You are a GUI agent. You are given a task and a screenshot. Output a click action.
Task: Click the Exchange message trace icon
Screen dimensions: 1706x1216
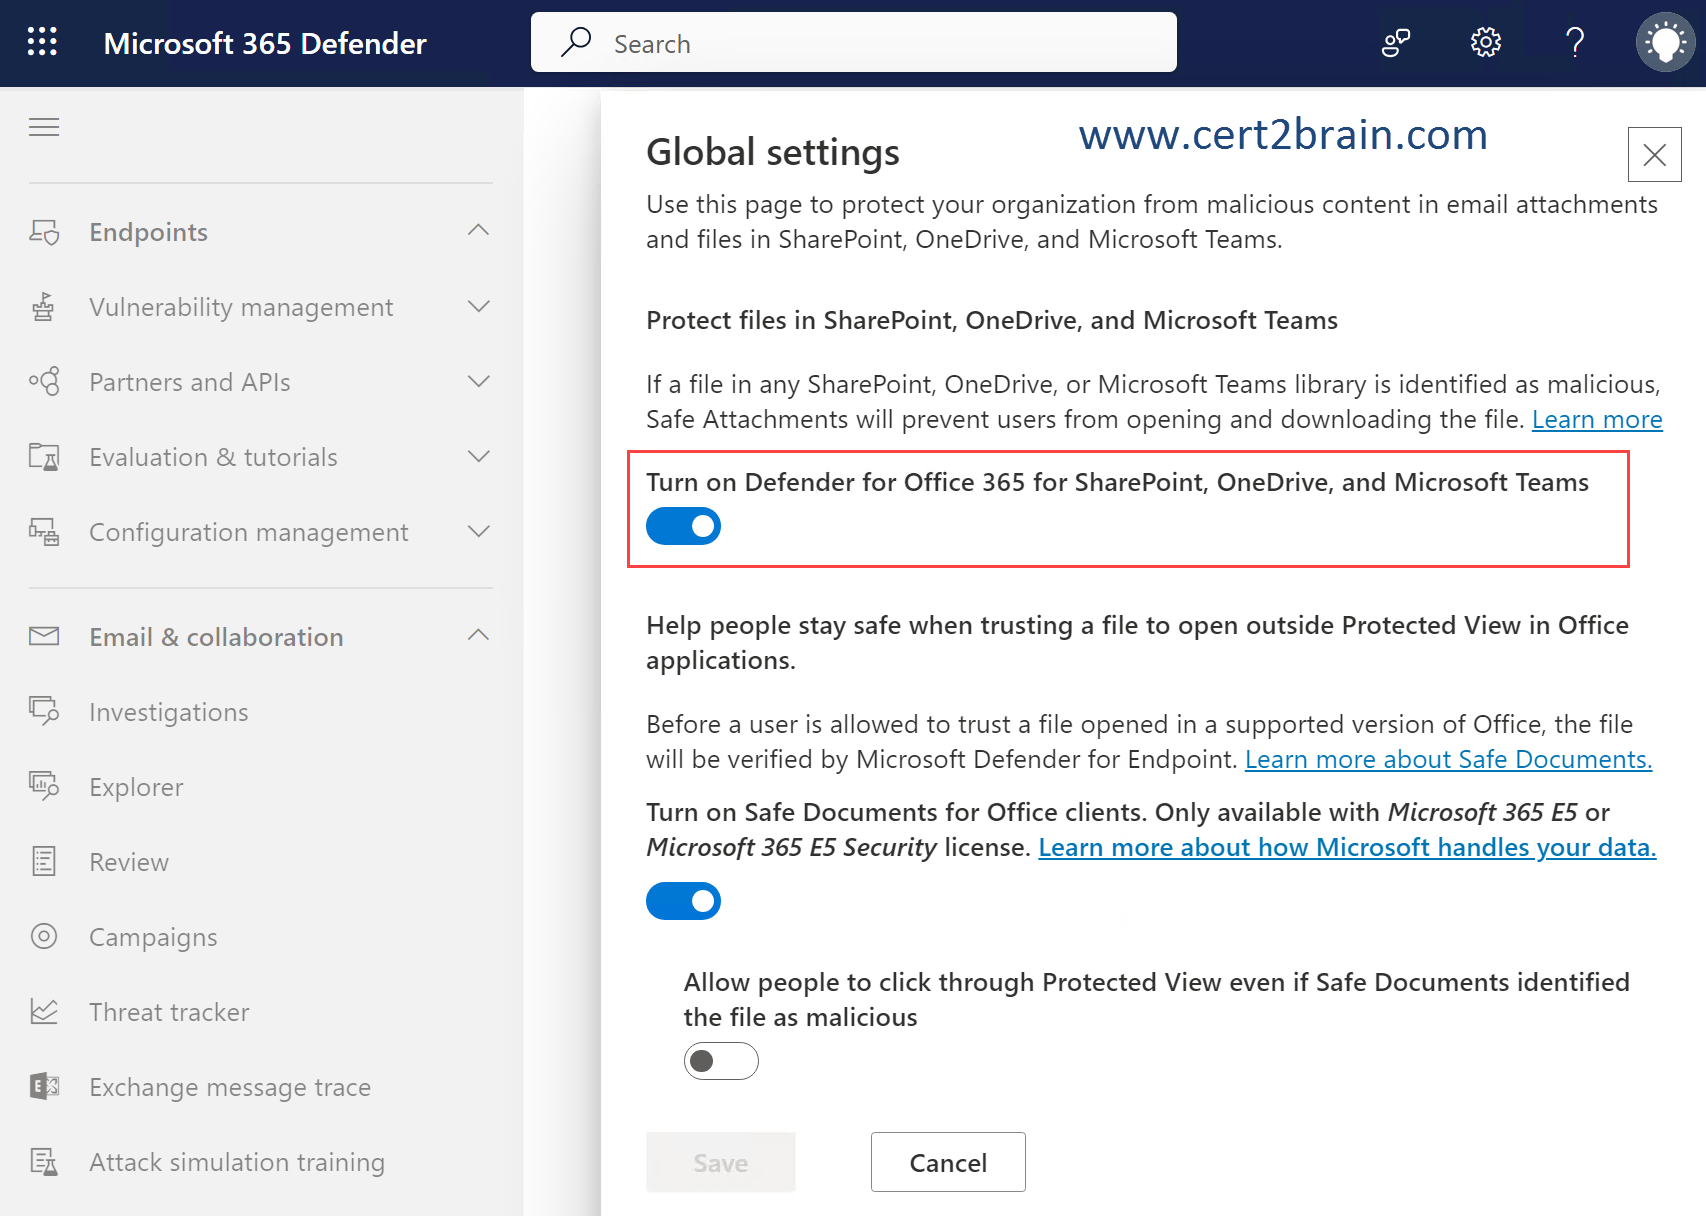point(44,1086)
